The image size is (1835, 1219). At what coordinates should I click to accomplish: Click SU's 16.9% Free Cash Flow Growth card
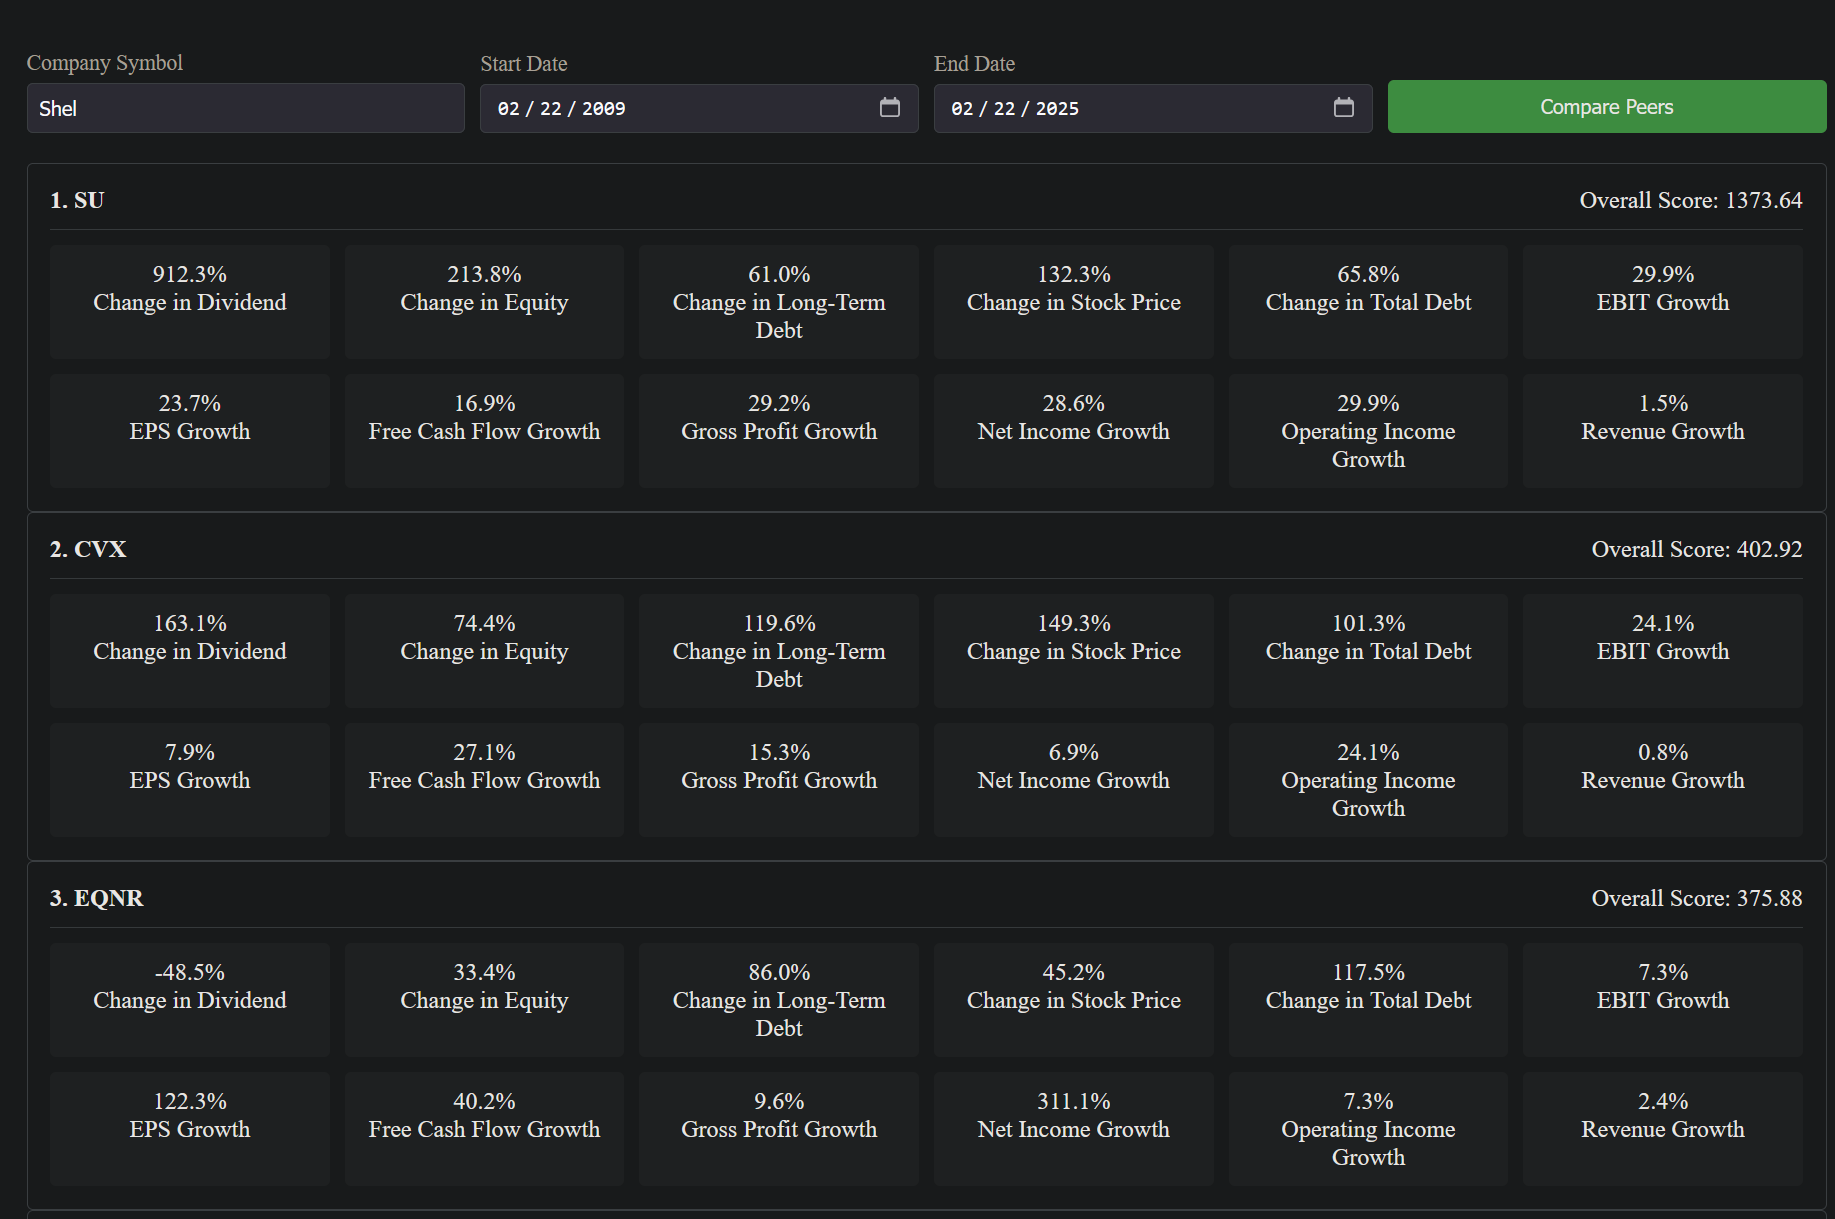coord(484,431)
